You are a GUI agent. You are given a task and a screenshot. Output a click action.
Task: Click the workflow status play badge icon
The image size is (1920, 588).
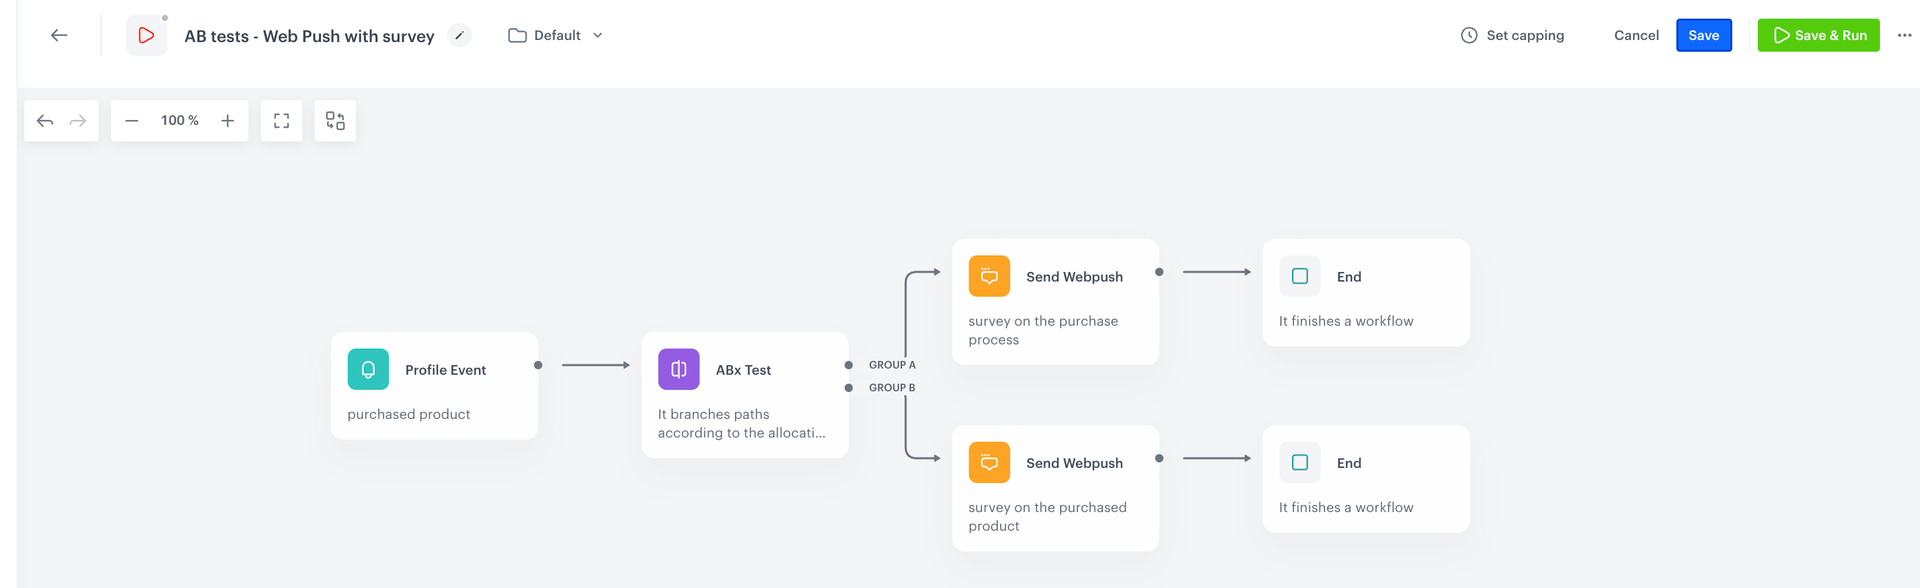coord(146,35)
